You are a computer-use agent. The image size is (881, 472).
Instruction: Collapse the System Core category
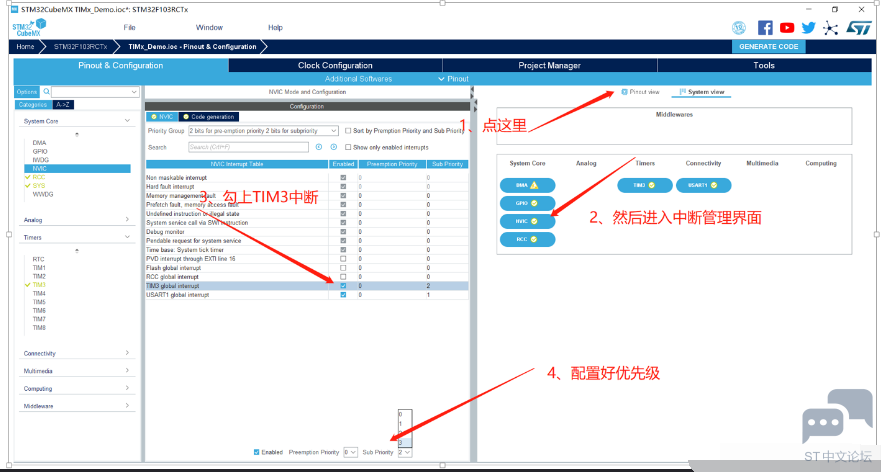tap(128, 121)
